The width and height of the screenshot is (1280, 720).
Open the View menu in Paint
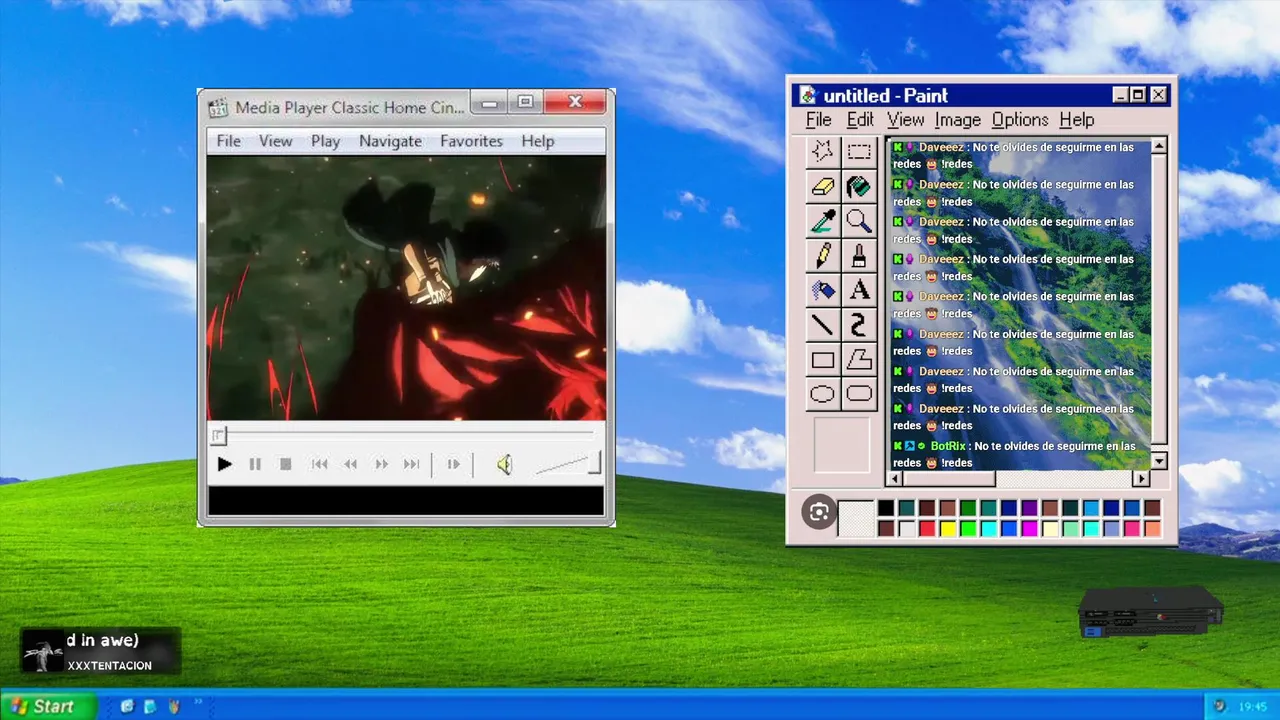(x=905, y=120)
